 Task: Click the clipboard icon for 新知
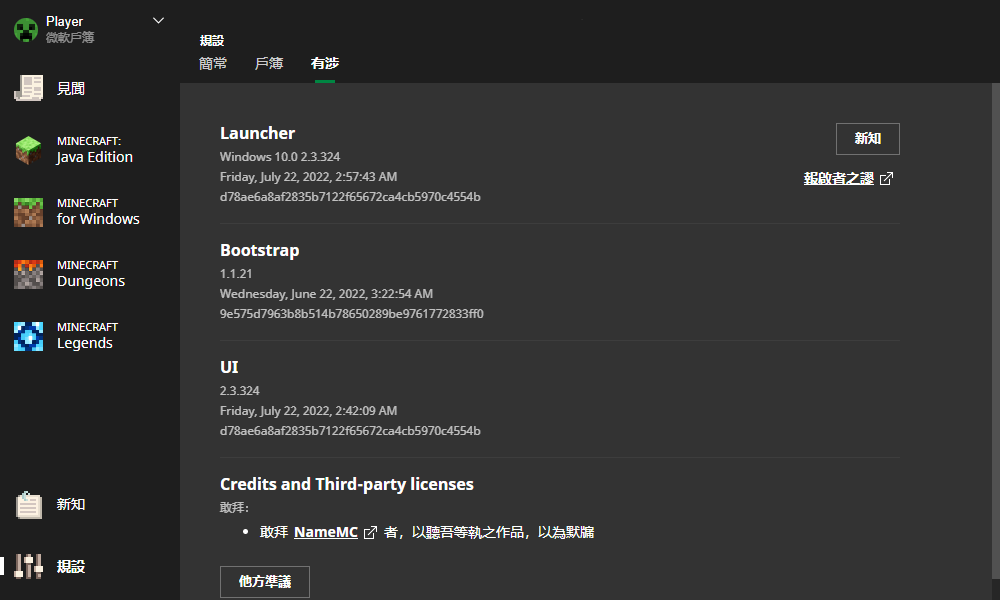pos(29,504)
